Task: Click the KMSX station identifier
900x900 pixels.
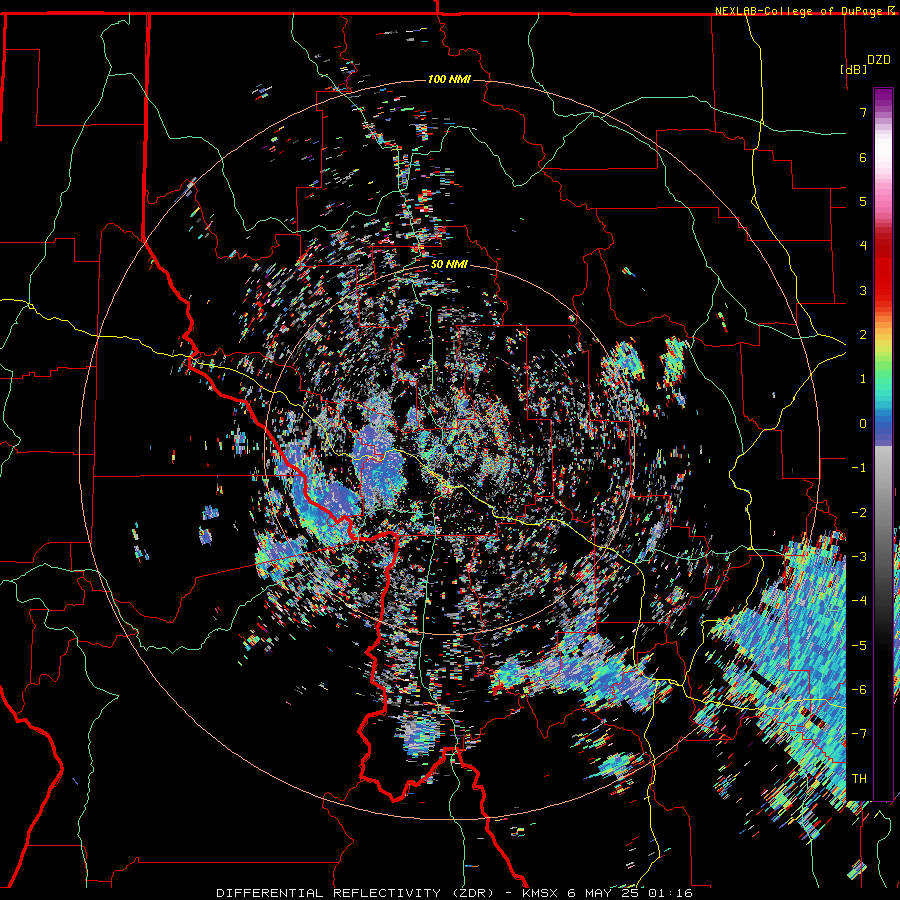Action: coord(542,893)
